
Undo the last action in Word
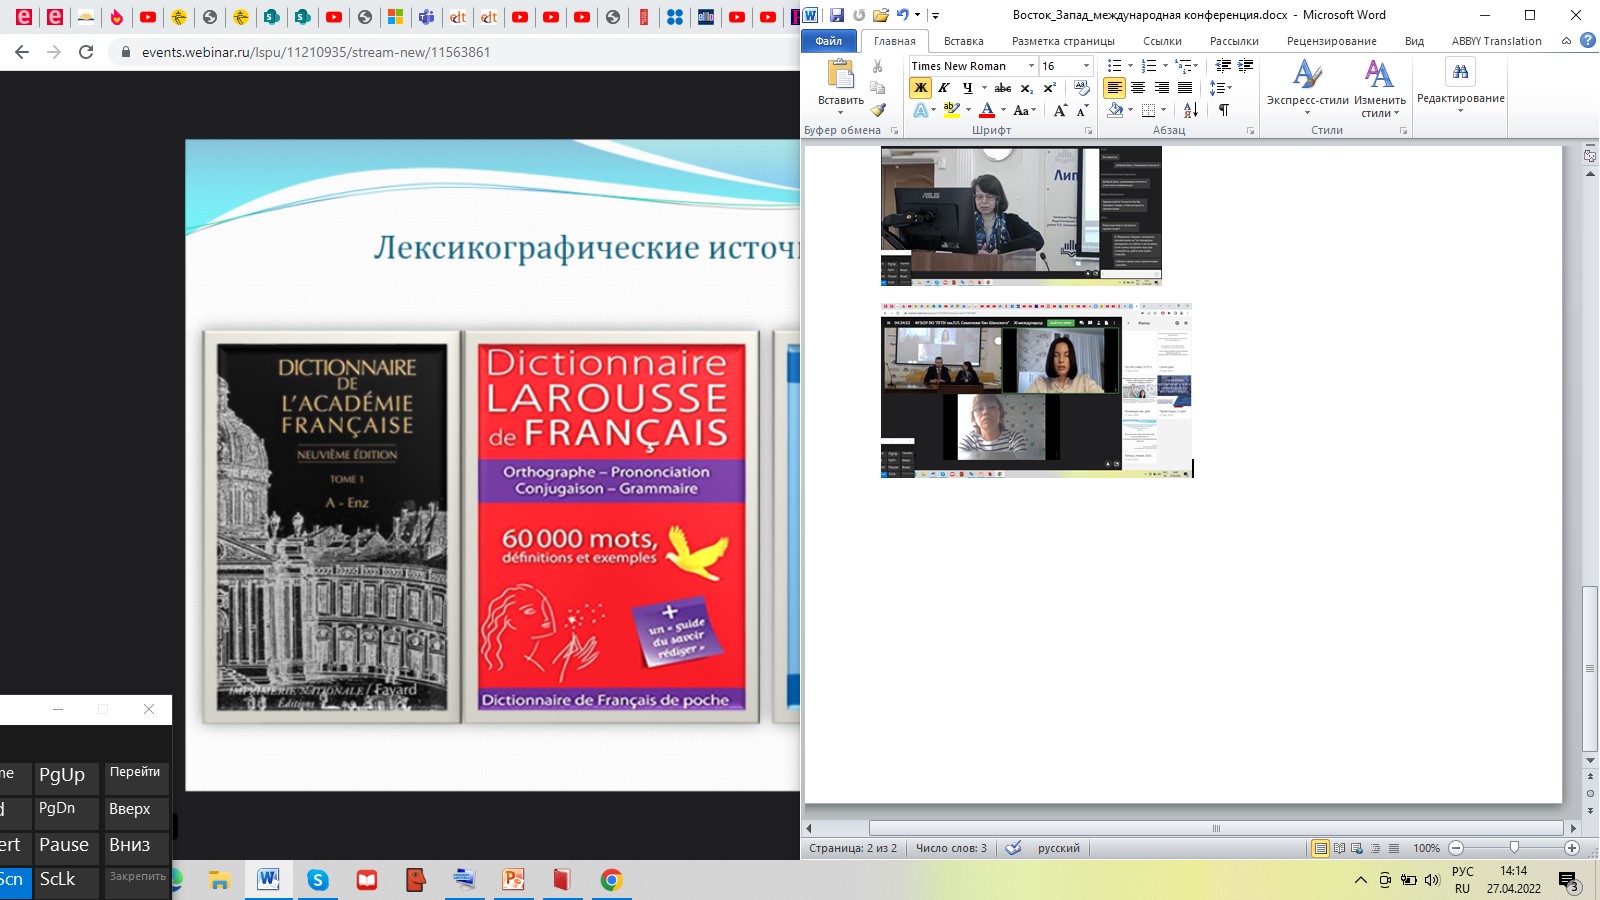pos(902,15)
